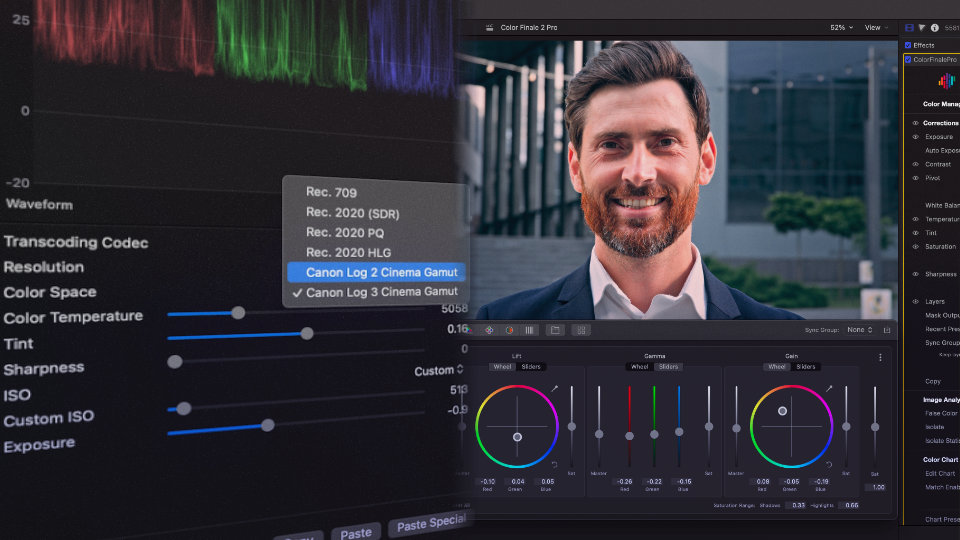Click the Exposure slider handle

268,425
